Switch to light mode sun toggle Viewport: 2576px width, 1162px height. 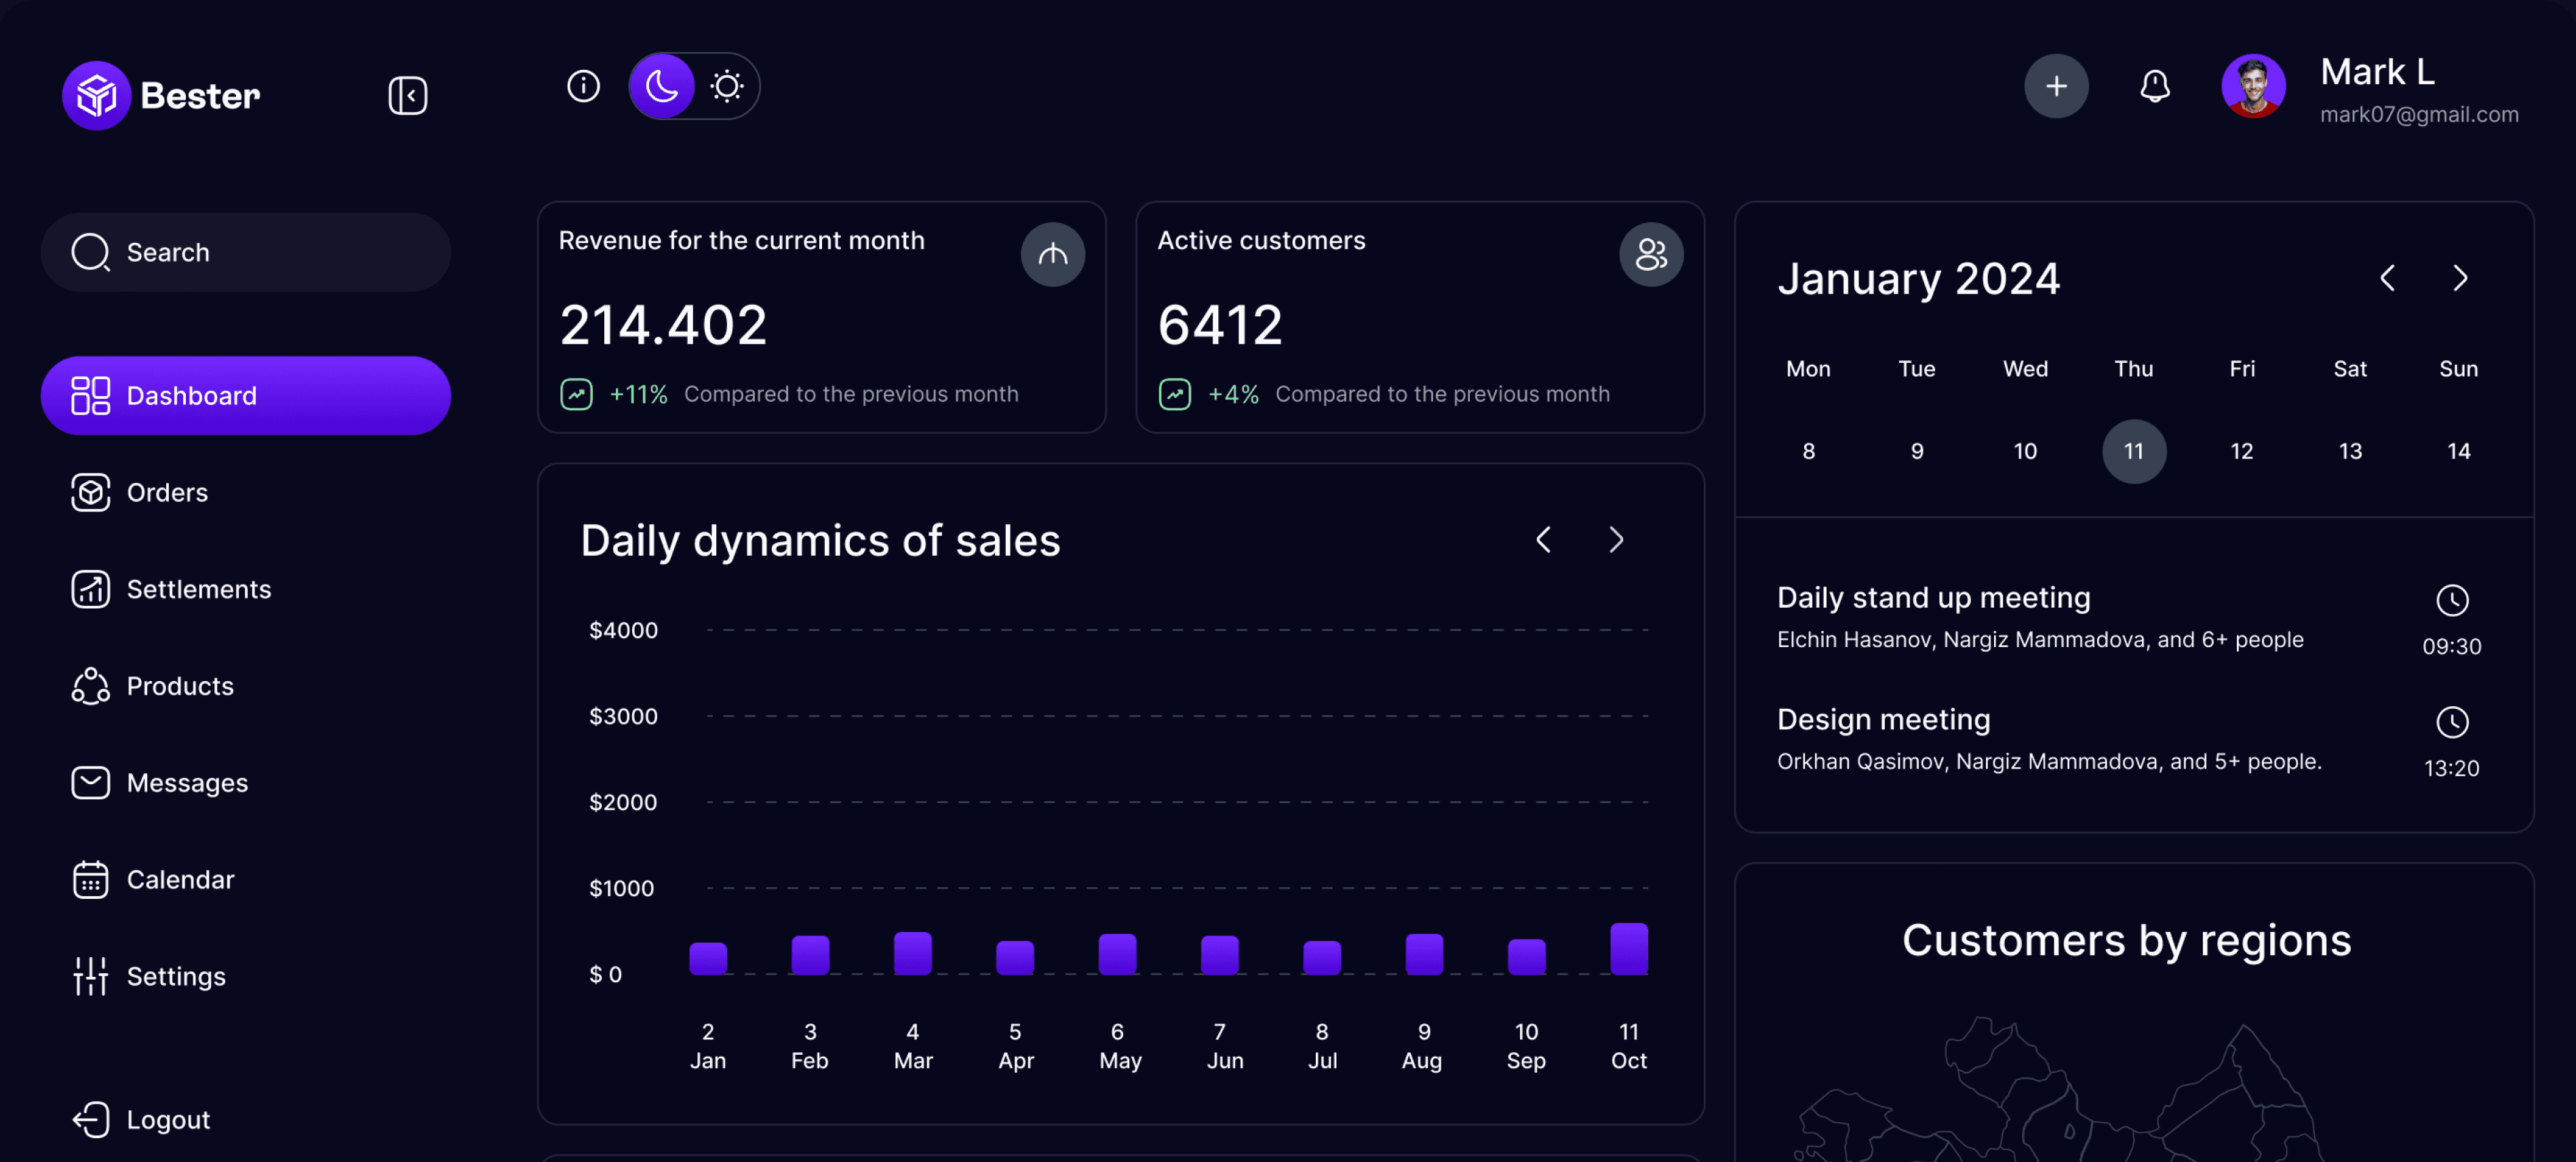tap(727, 87)
